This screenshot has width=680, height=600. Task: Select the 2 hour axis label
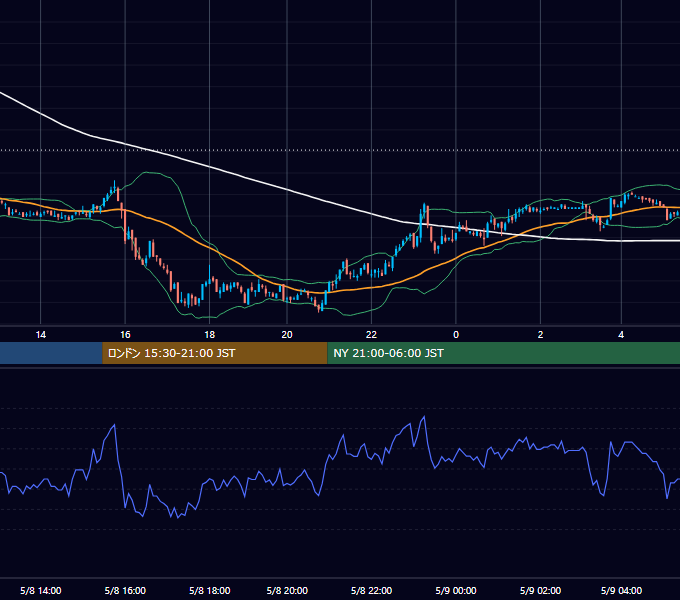[x=540, y=335]
